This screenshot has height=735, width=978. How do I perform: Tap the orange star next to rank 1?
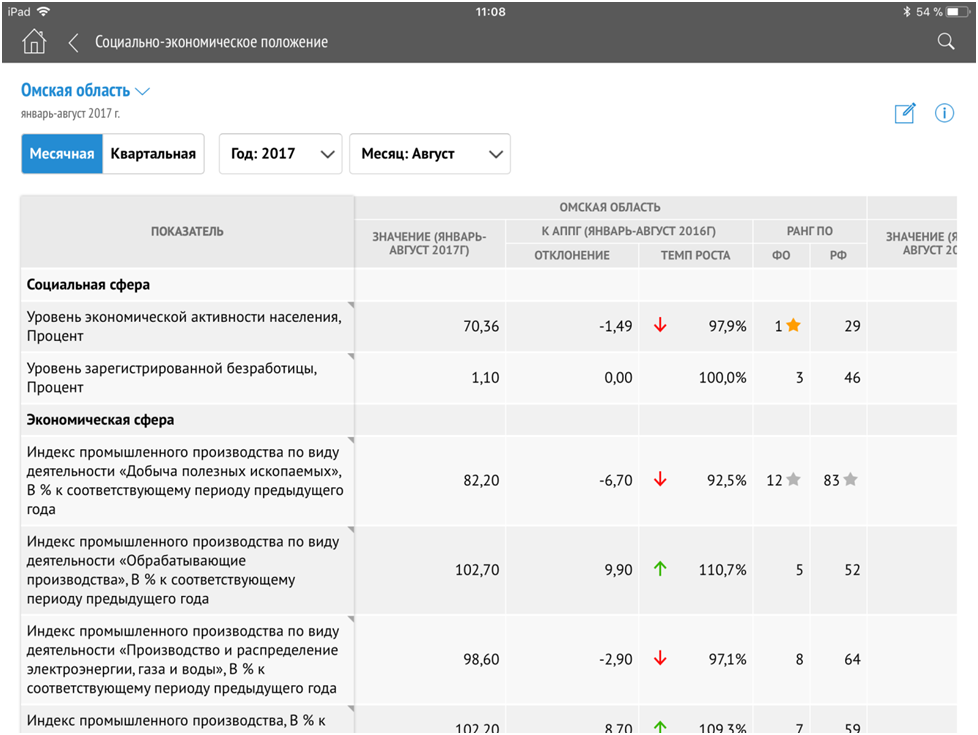(x=793, y=326)
